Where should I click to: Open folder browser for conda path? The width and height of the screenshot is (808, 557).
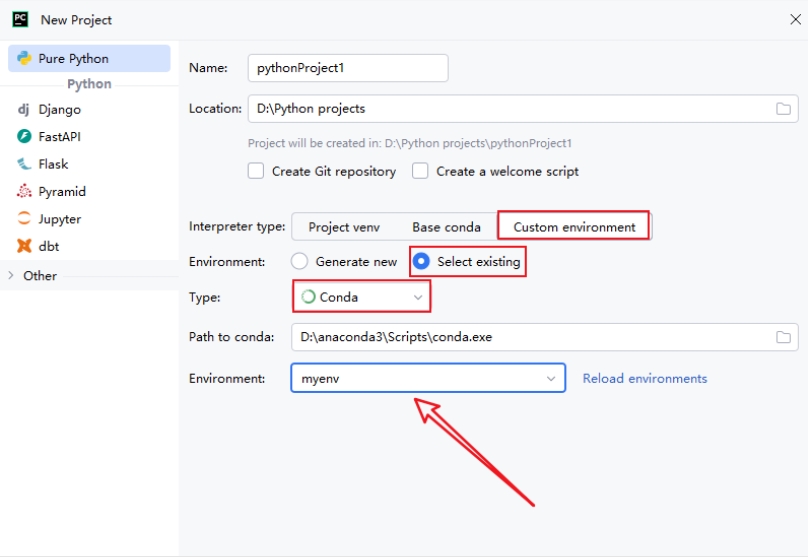click(x=783, y=337)
